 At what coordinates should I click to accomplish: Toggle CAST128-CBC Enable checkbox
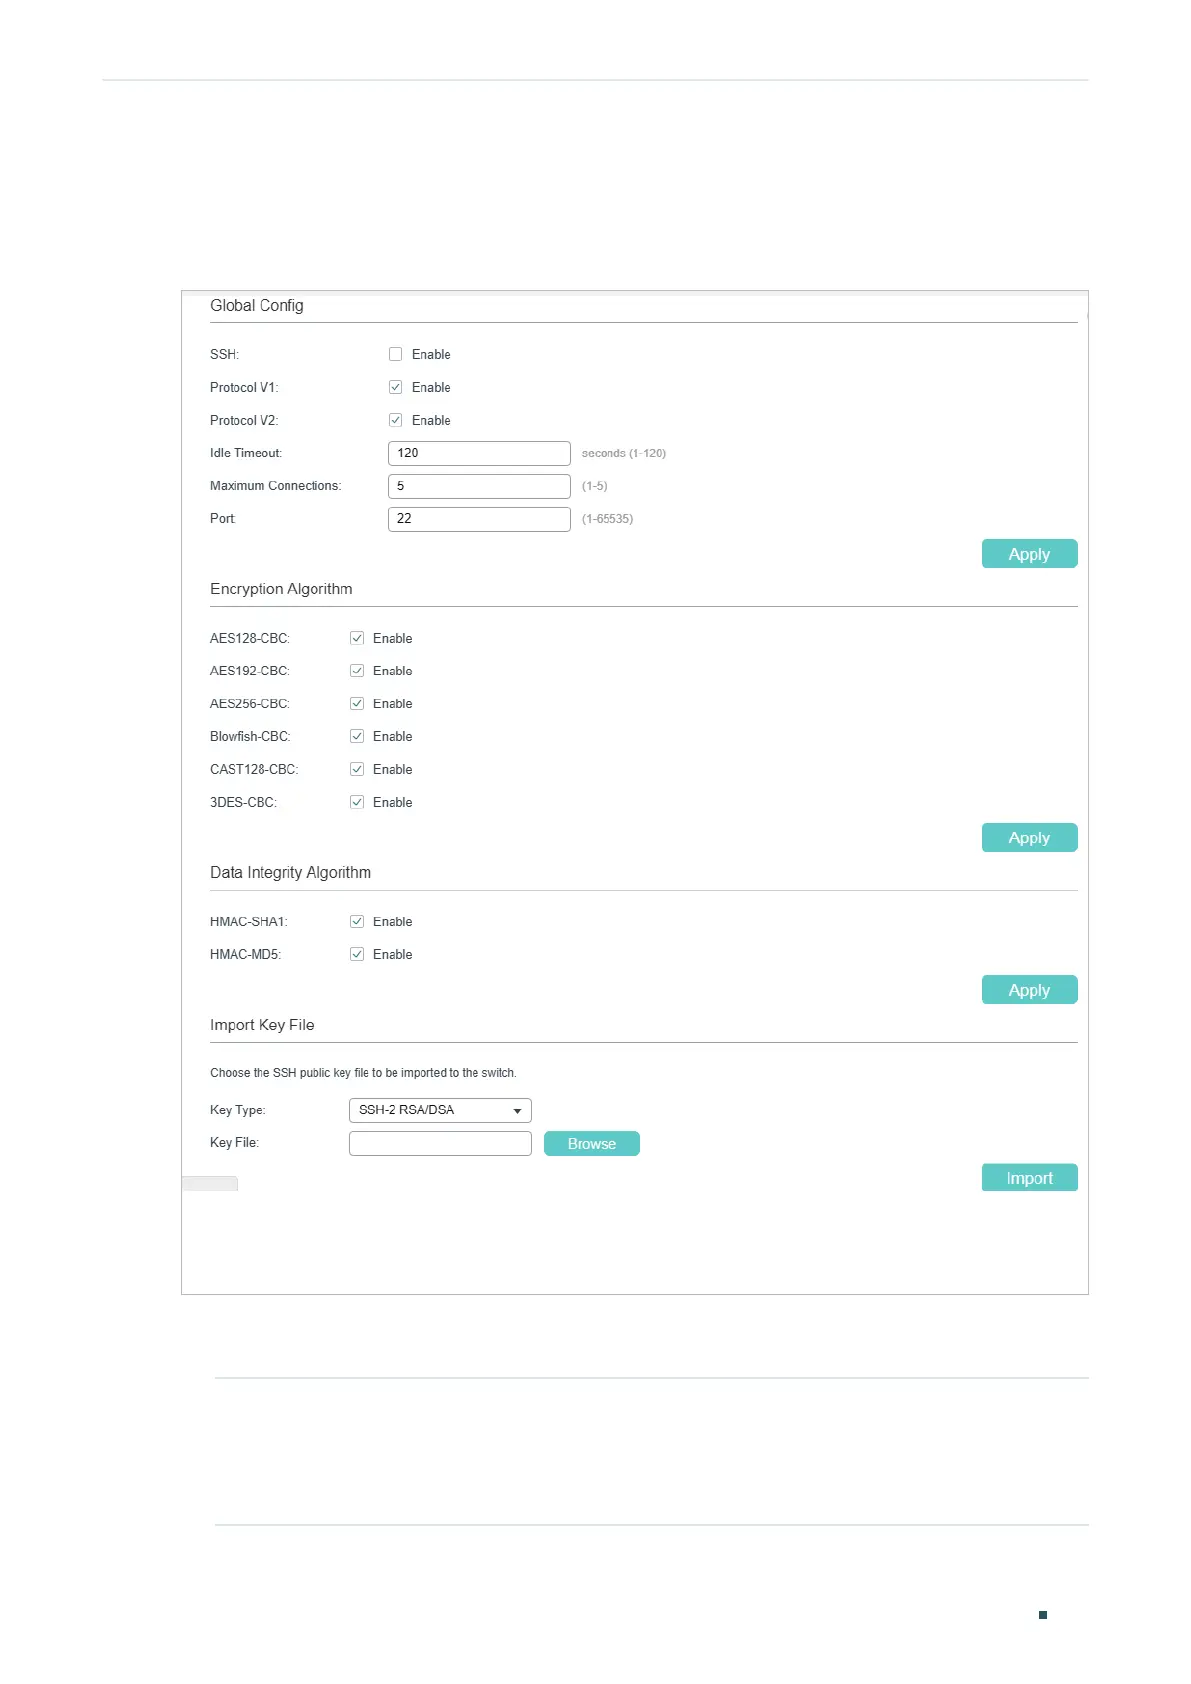(x=357, y=770)
